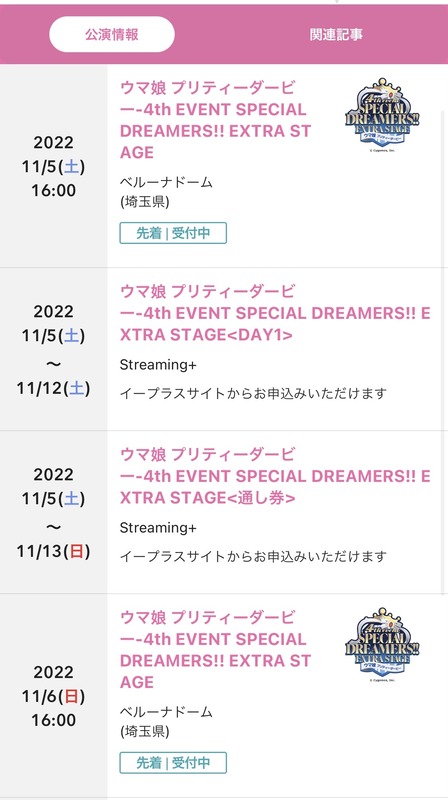The width and height of the screenshot is (448, 800).
Task: Click ベルーナドーム venue text for 11/5 show
Action: point(166,182)
